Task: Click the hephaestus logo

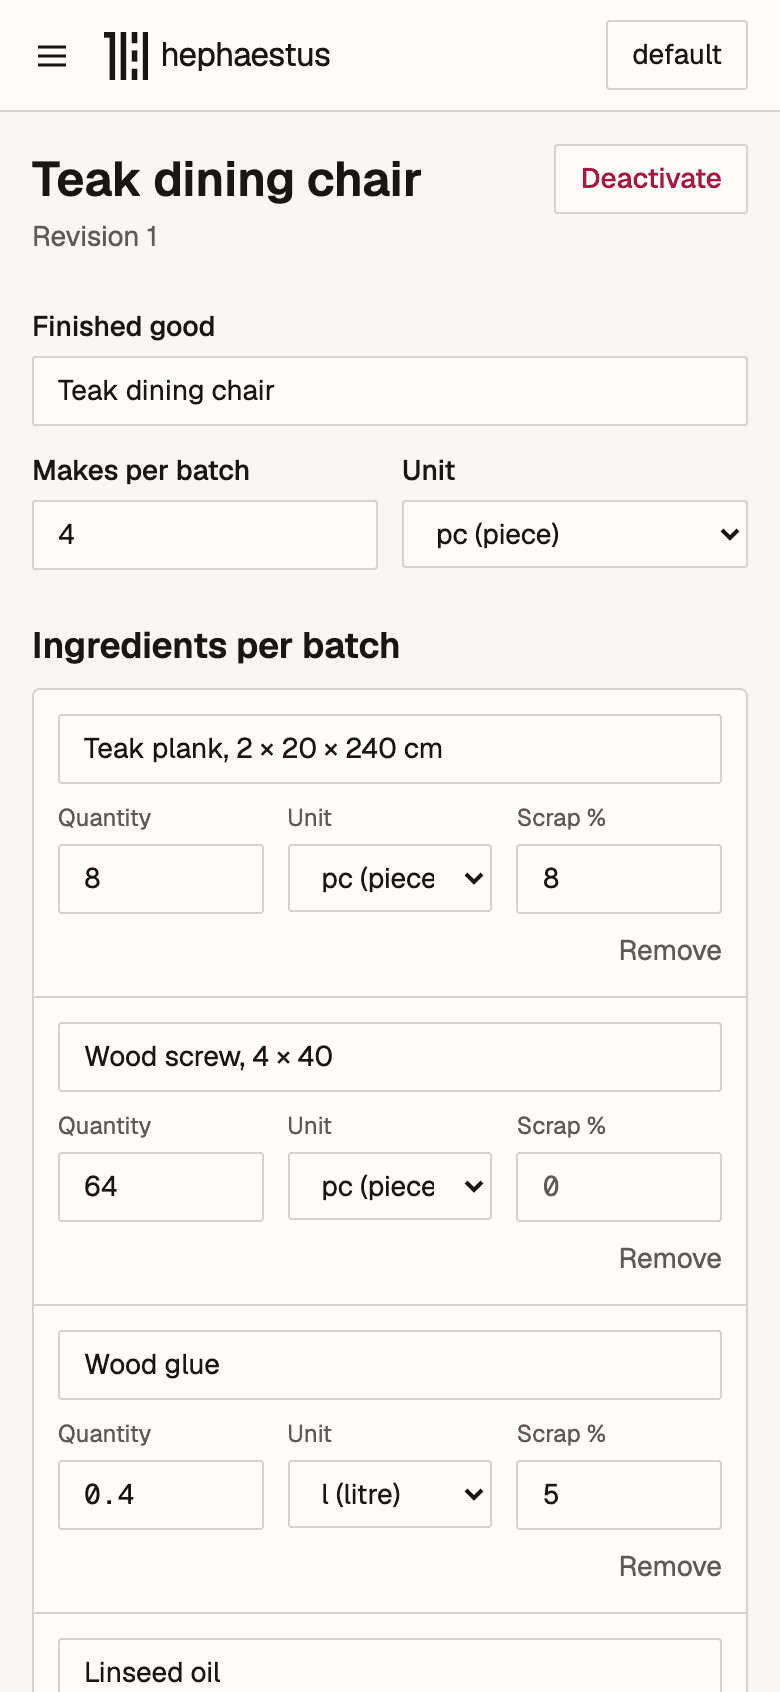Action: [x=217, y=55]
